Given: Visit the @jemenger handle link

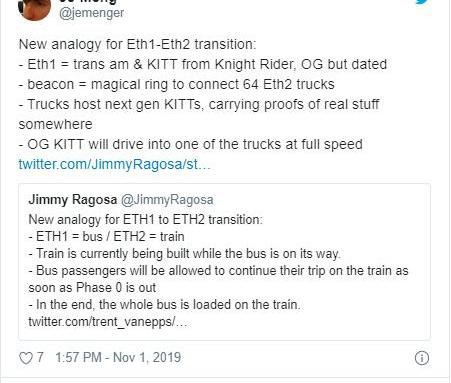Looking at the screenshot, I should pyautogui.click(x=91, y=13).
